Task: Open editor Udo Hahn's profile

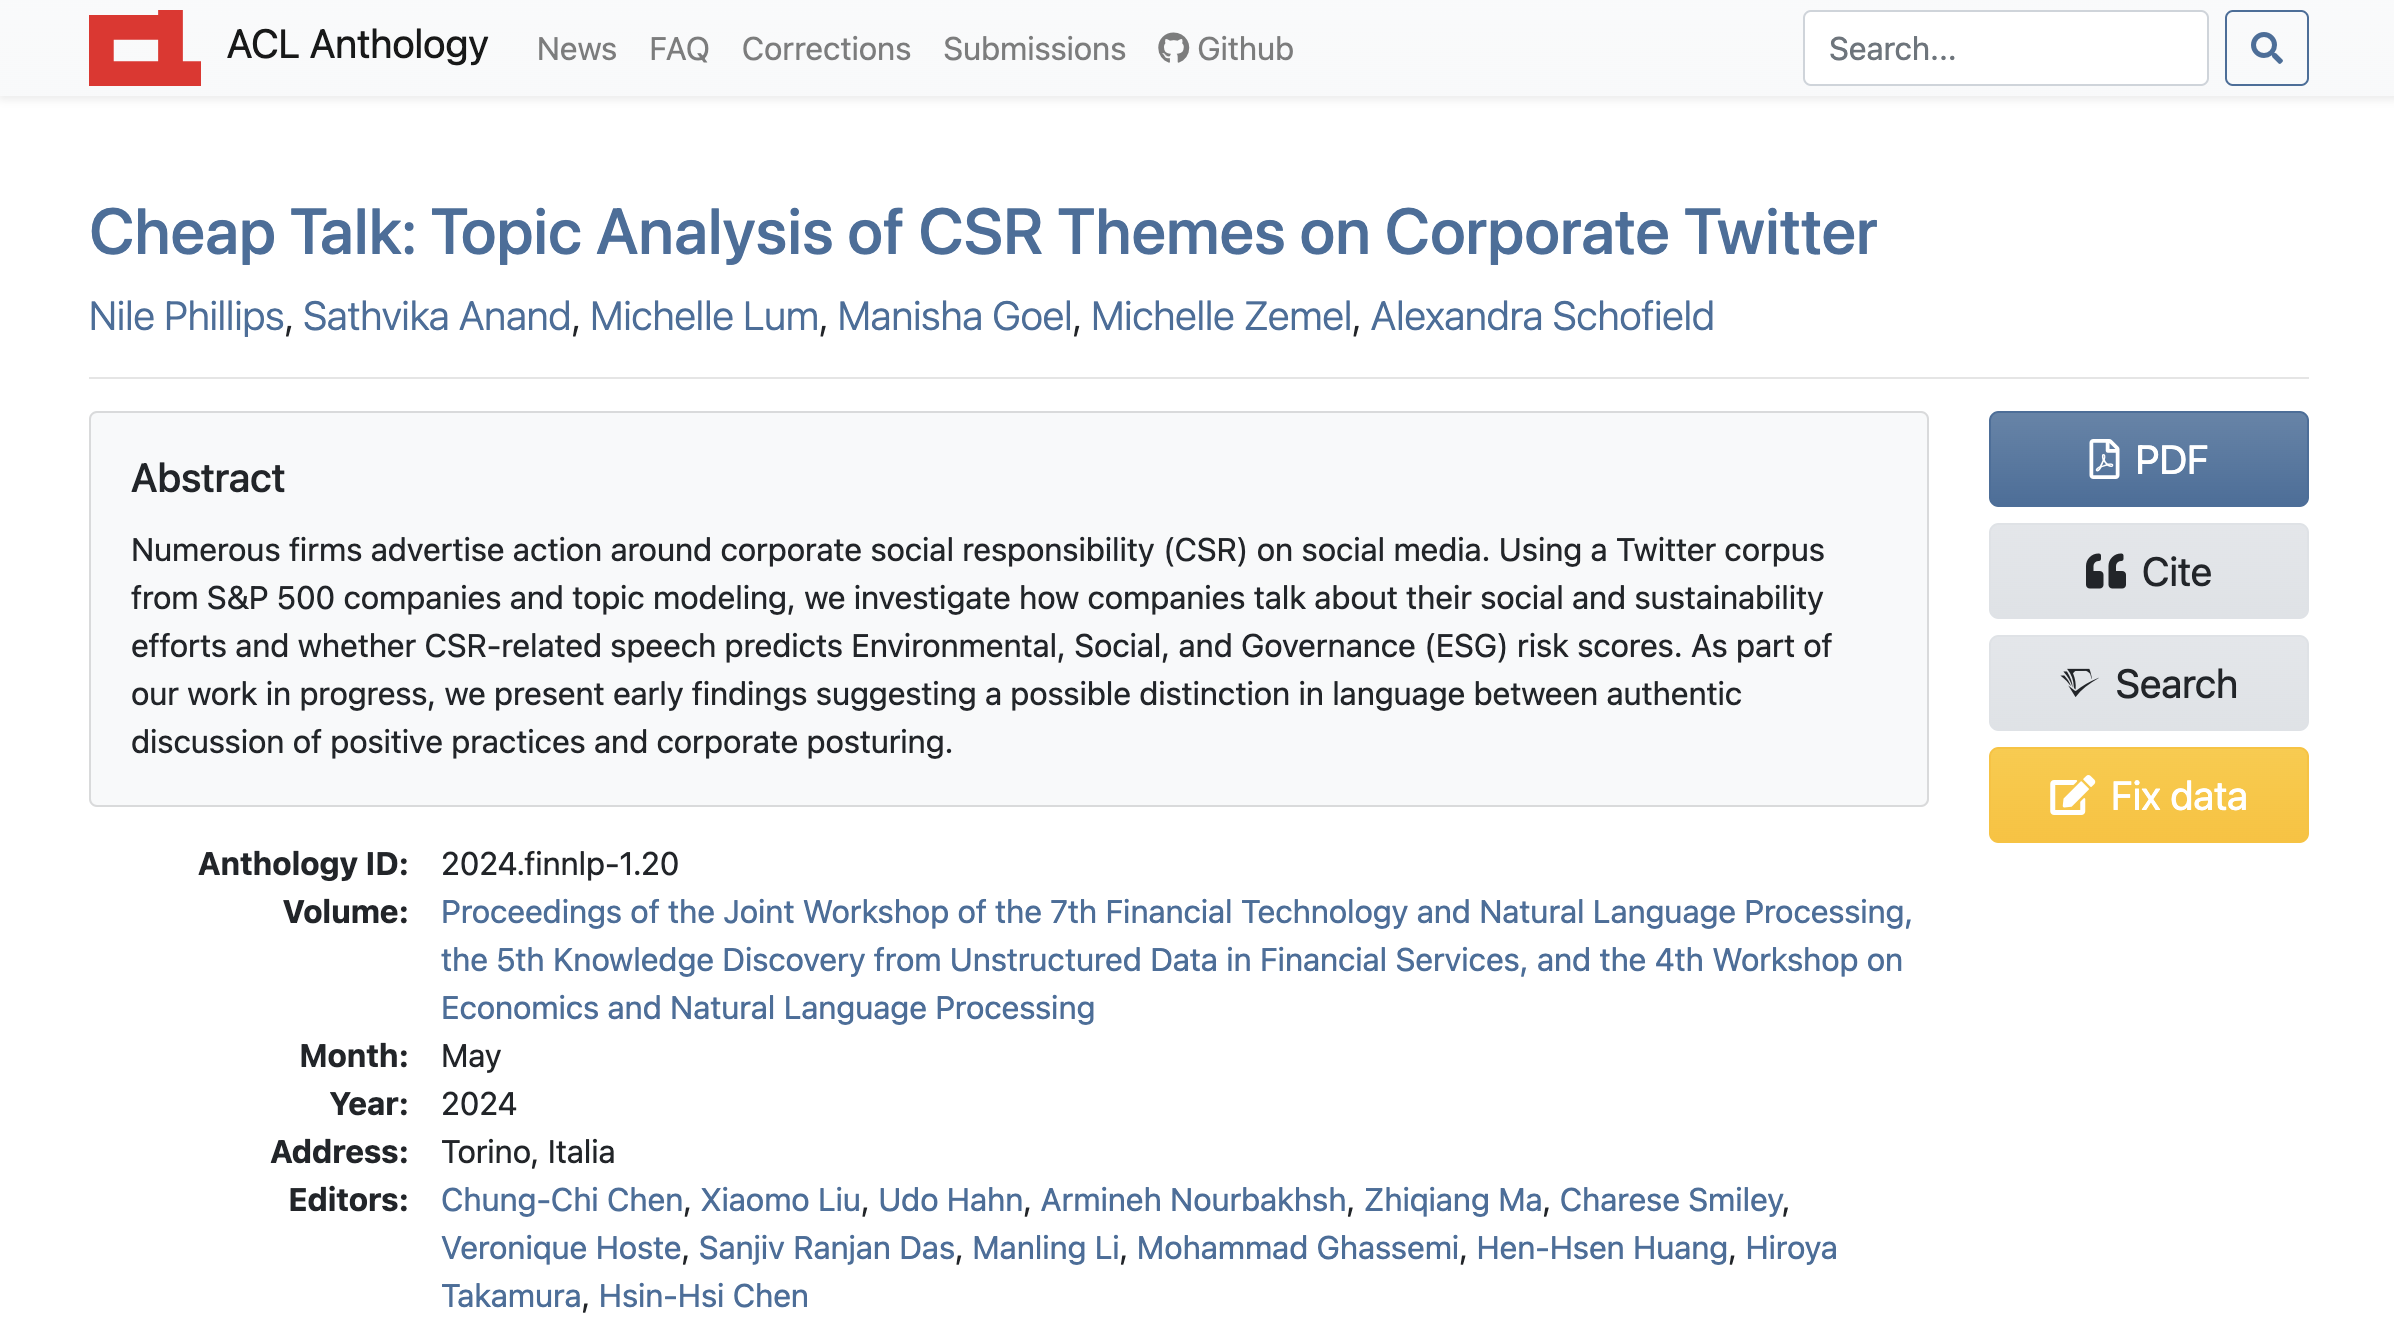Action: click(949, 1199)
